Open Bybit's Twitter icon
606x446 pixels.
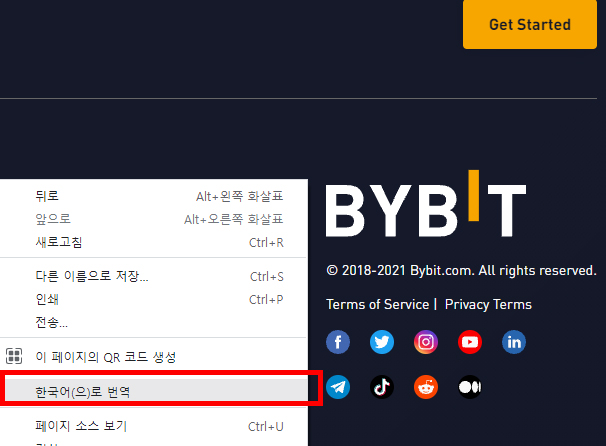[382, 342]
